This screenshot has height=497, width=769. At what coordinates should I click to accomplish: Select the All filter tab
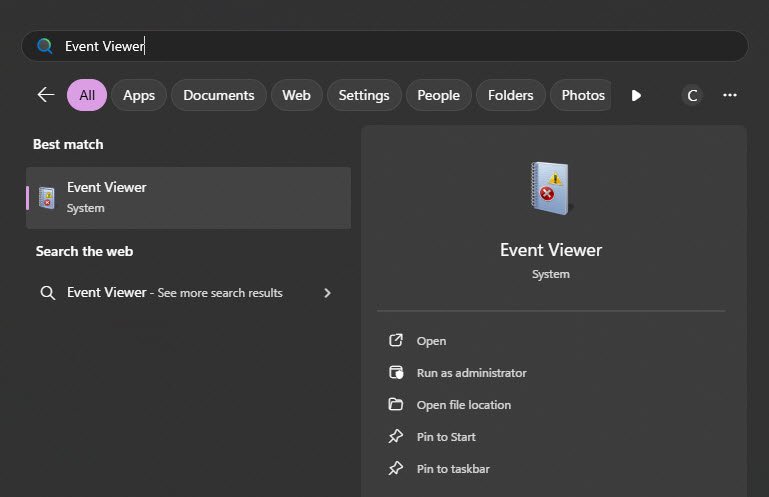point(87,95)
